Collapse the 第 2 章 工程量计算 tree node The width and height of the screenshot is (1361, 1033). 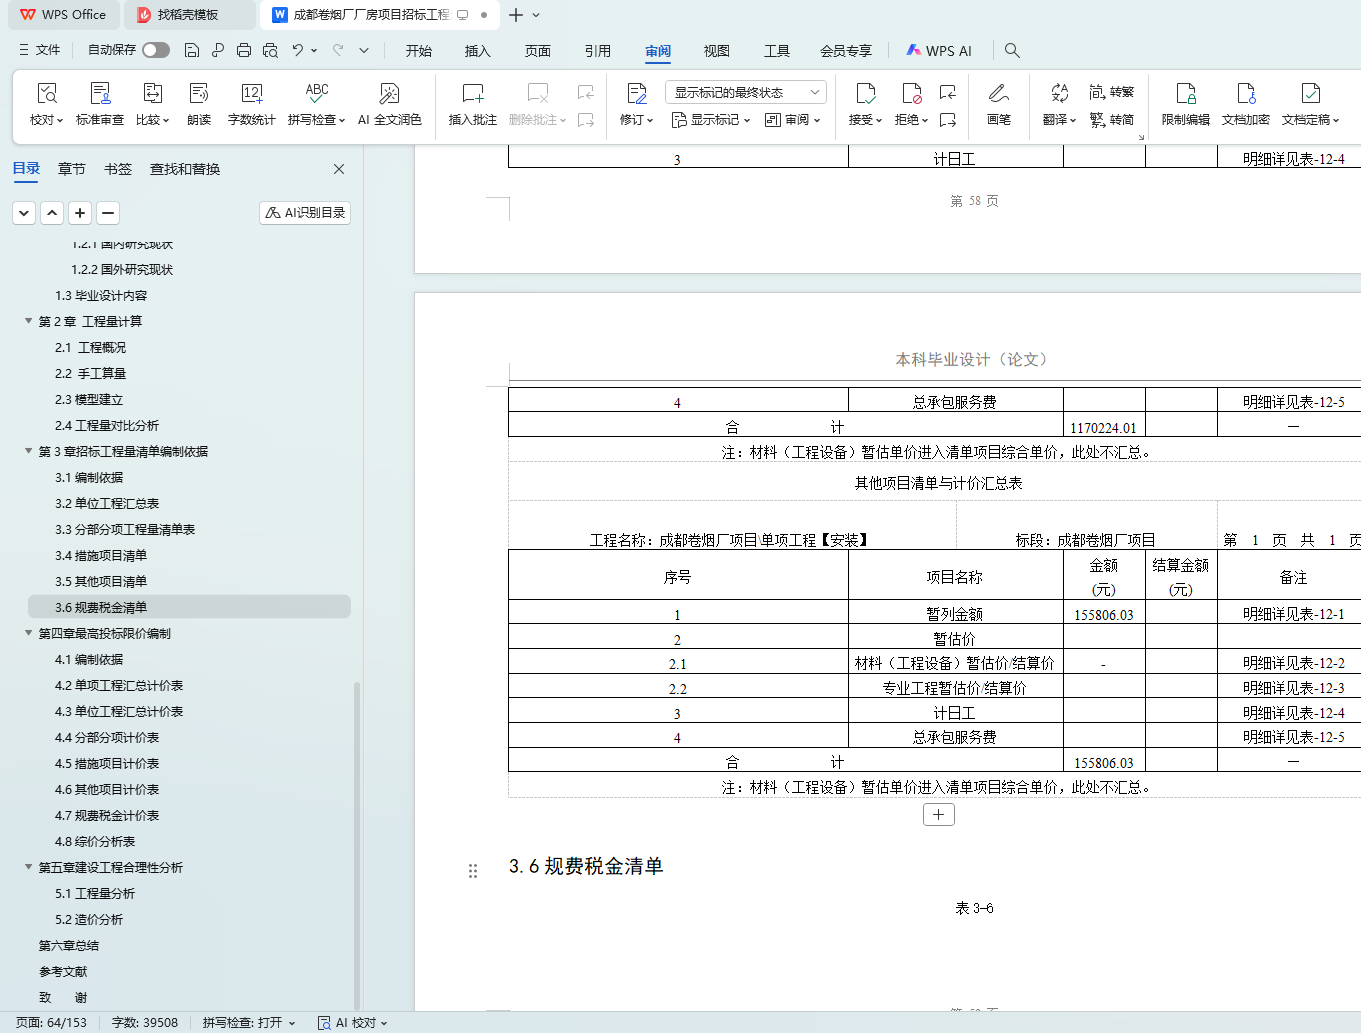click(28, 321)
